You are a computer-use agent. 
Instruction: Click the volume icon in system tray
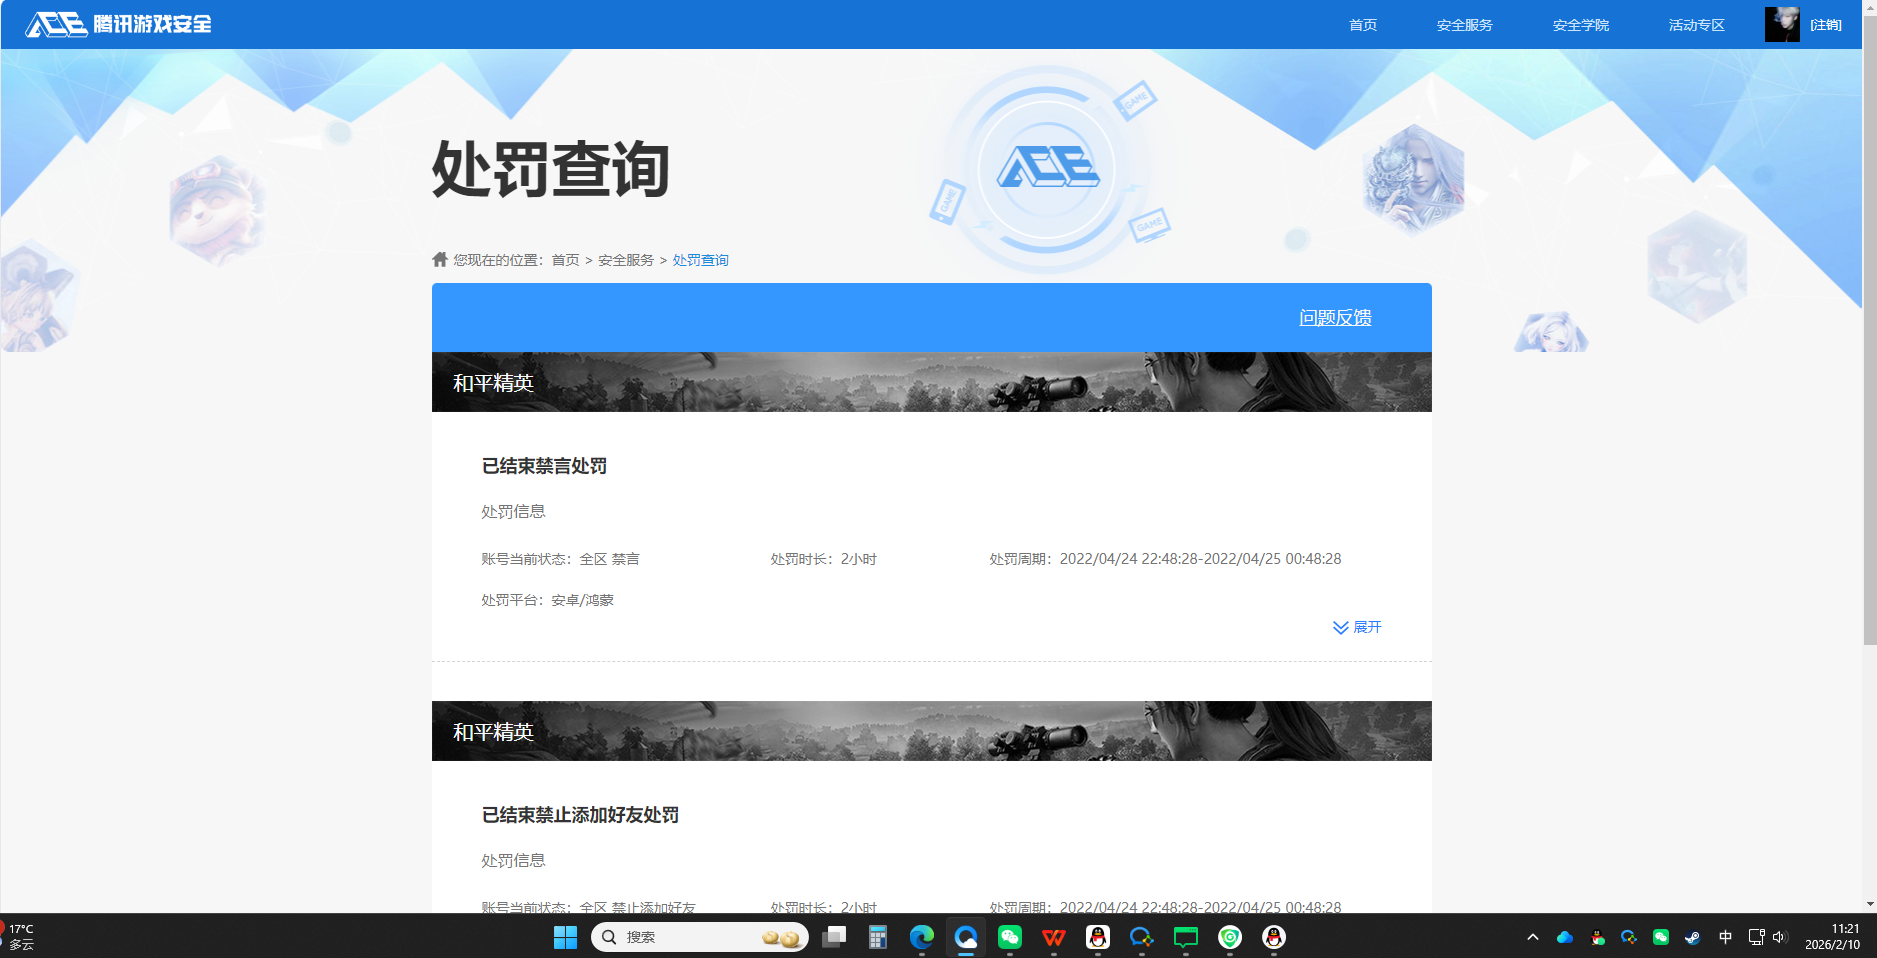[x=1782, y=937]
